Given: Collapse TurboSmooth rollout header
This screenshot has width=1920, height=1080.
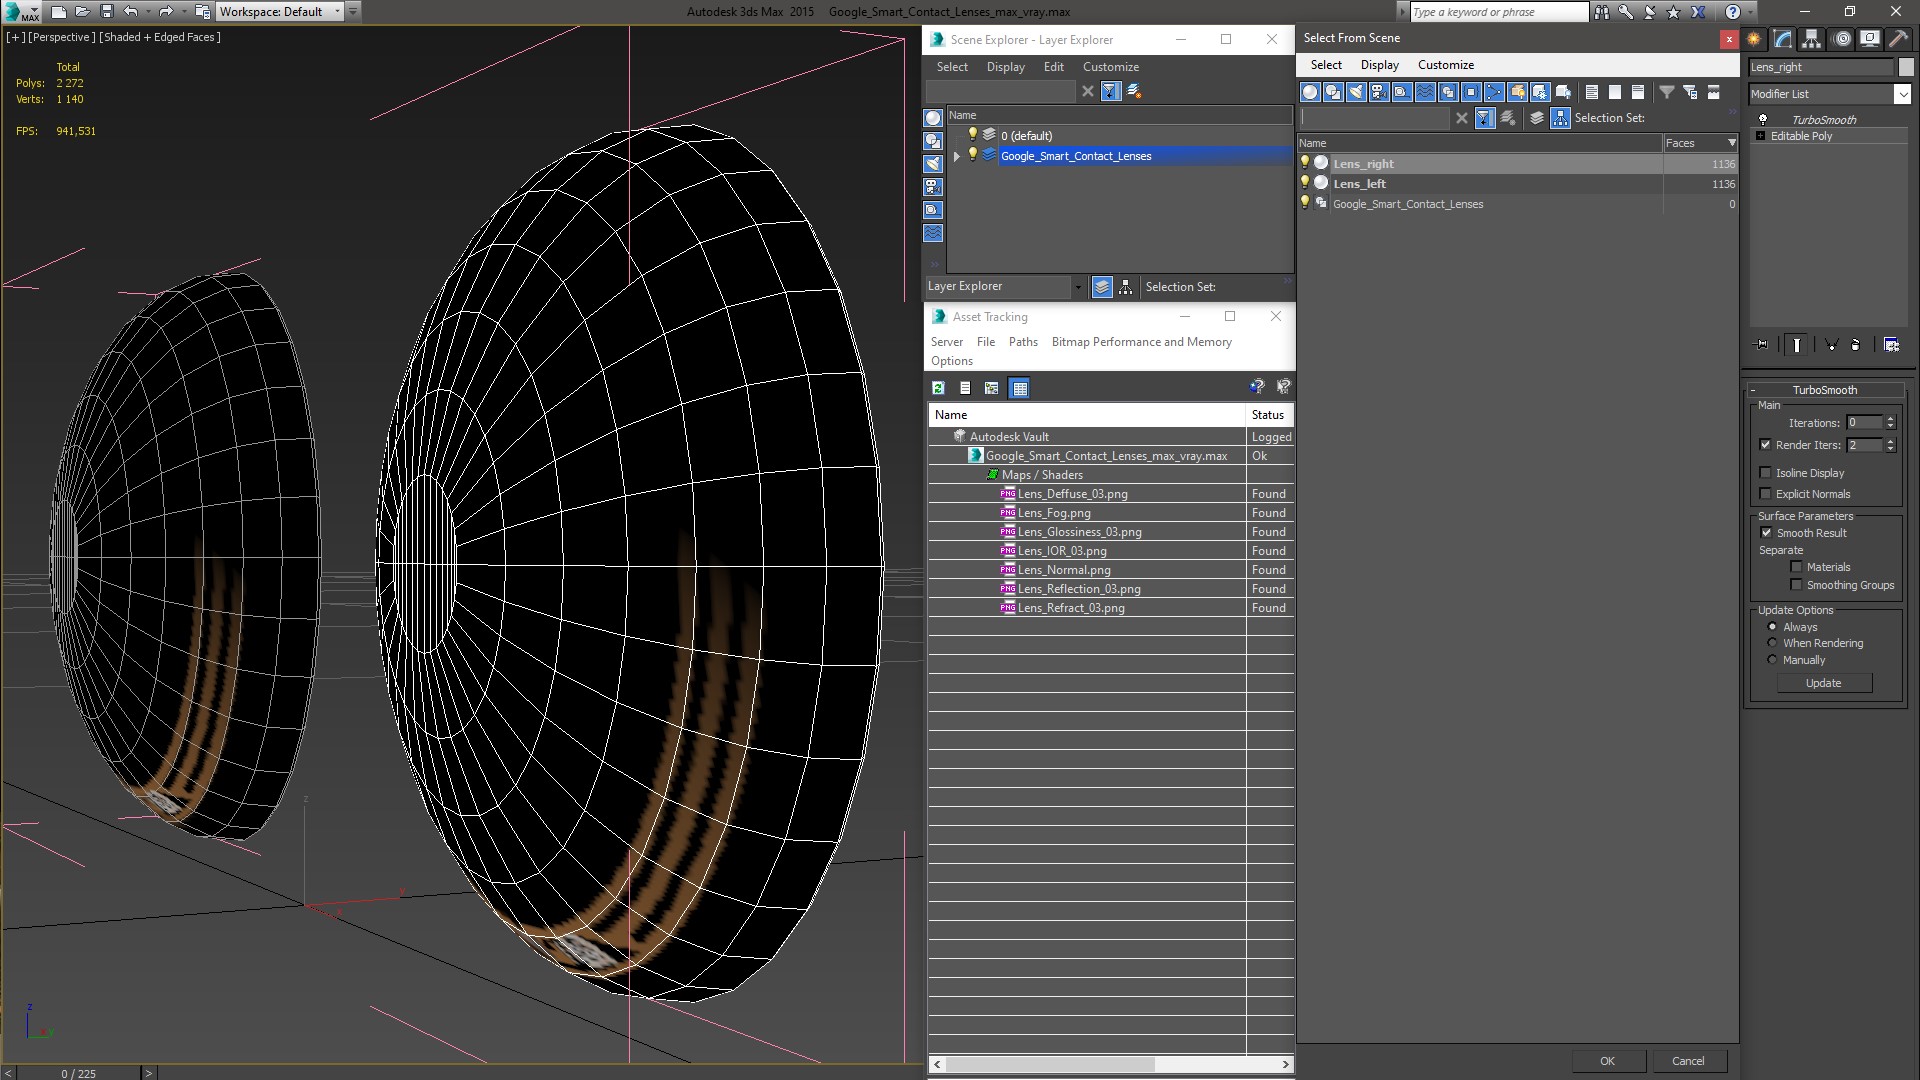Looking at the screenshot, I should point(1824,390).
